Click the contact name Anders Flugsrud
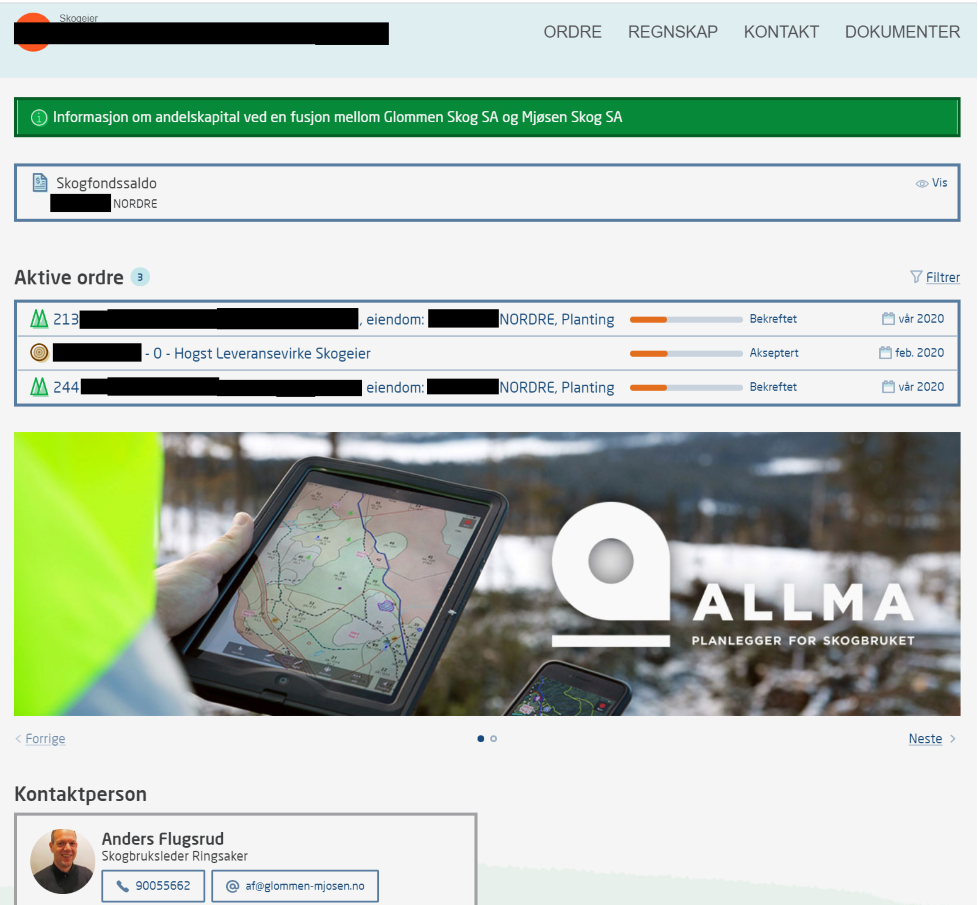Image resolution: width=978 pixels, height=905 pixels. tap(163, 839)
